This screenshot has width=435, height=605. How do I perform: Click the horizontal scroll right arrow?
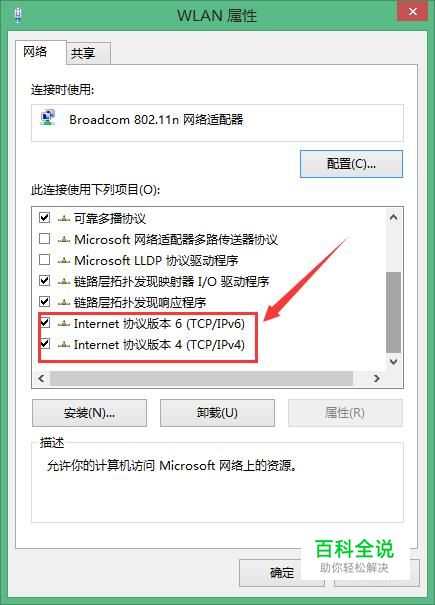click(376, 379)
